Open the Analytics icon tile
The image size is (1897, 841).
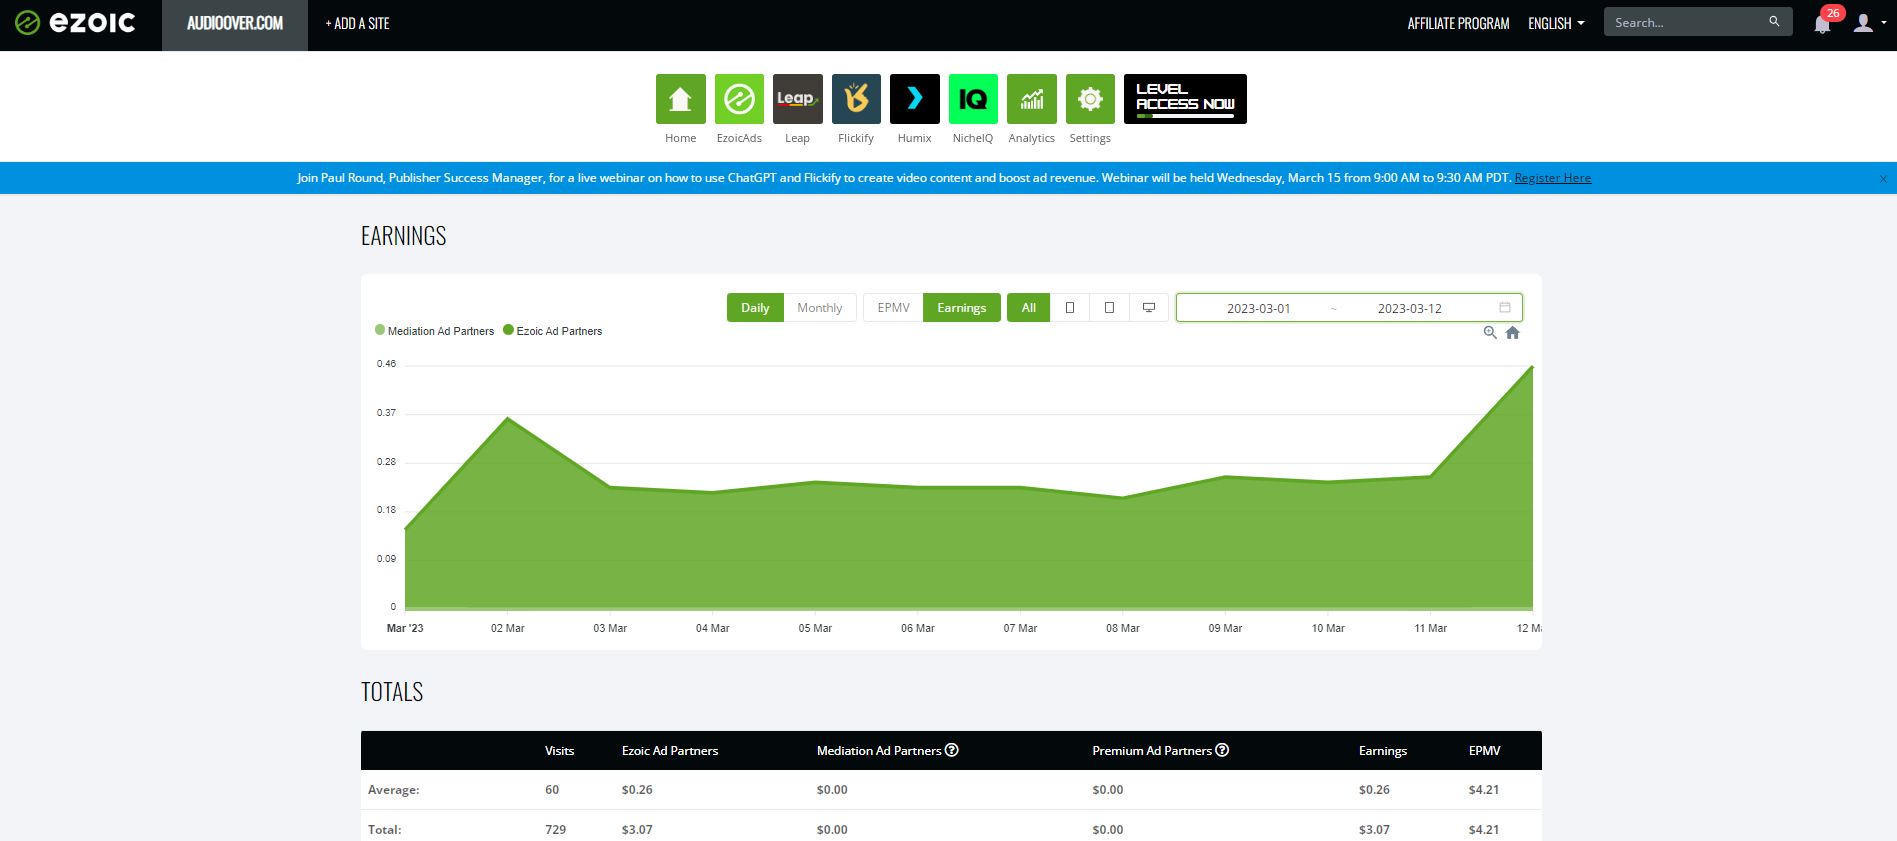point(1032,99)
